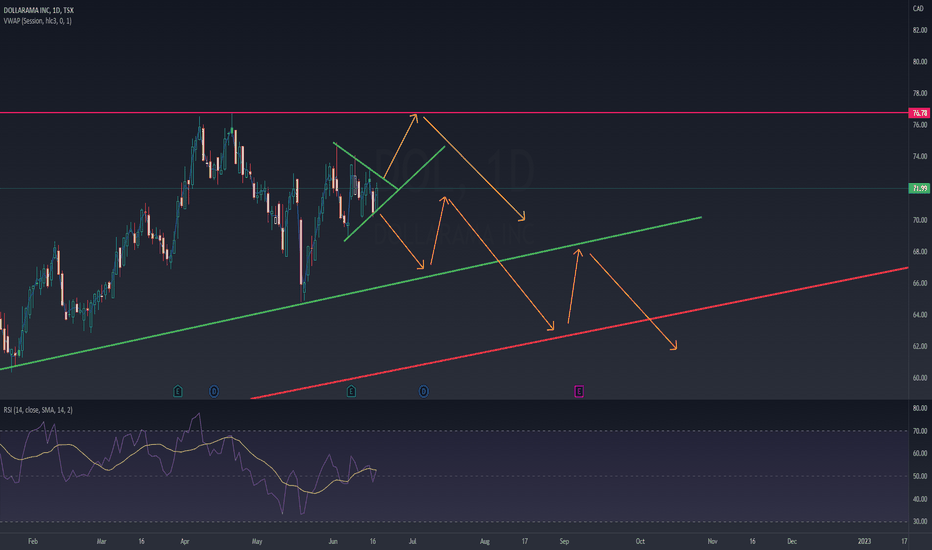Click the Jul label on time axis
This screenshot has height=550, width=932.
(413, 542)
